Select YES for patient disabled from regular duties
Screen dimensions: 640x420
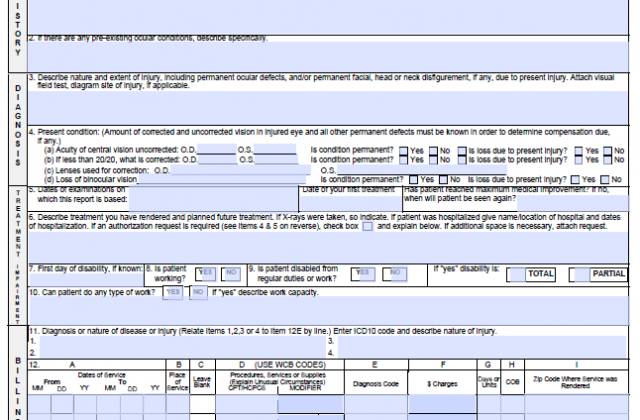tap(363, 273)
